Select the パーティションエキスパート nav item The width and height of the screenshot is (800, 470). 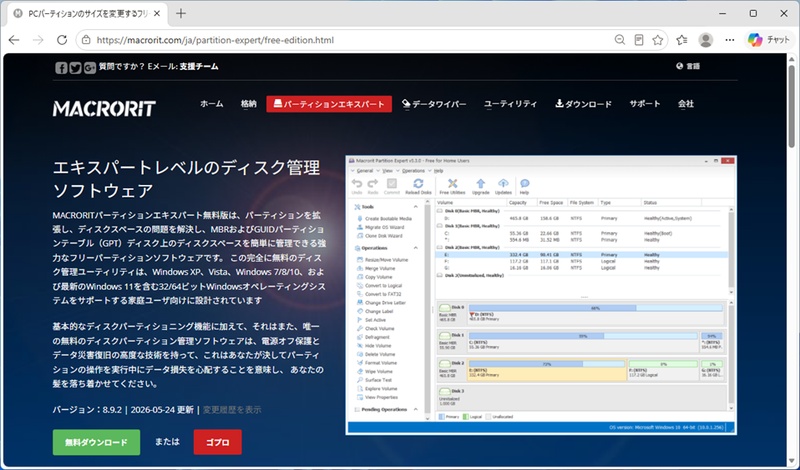pyautogui.click(x=329, y=104)
